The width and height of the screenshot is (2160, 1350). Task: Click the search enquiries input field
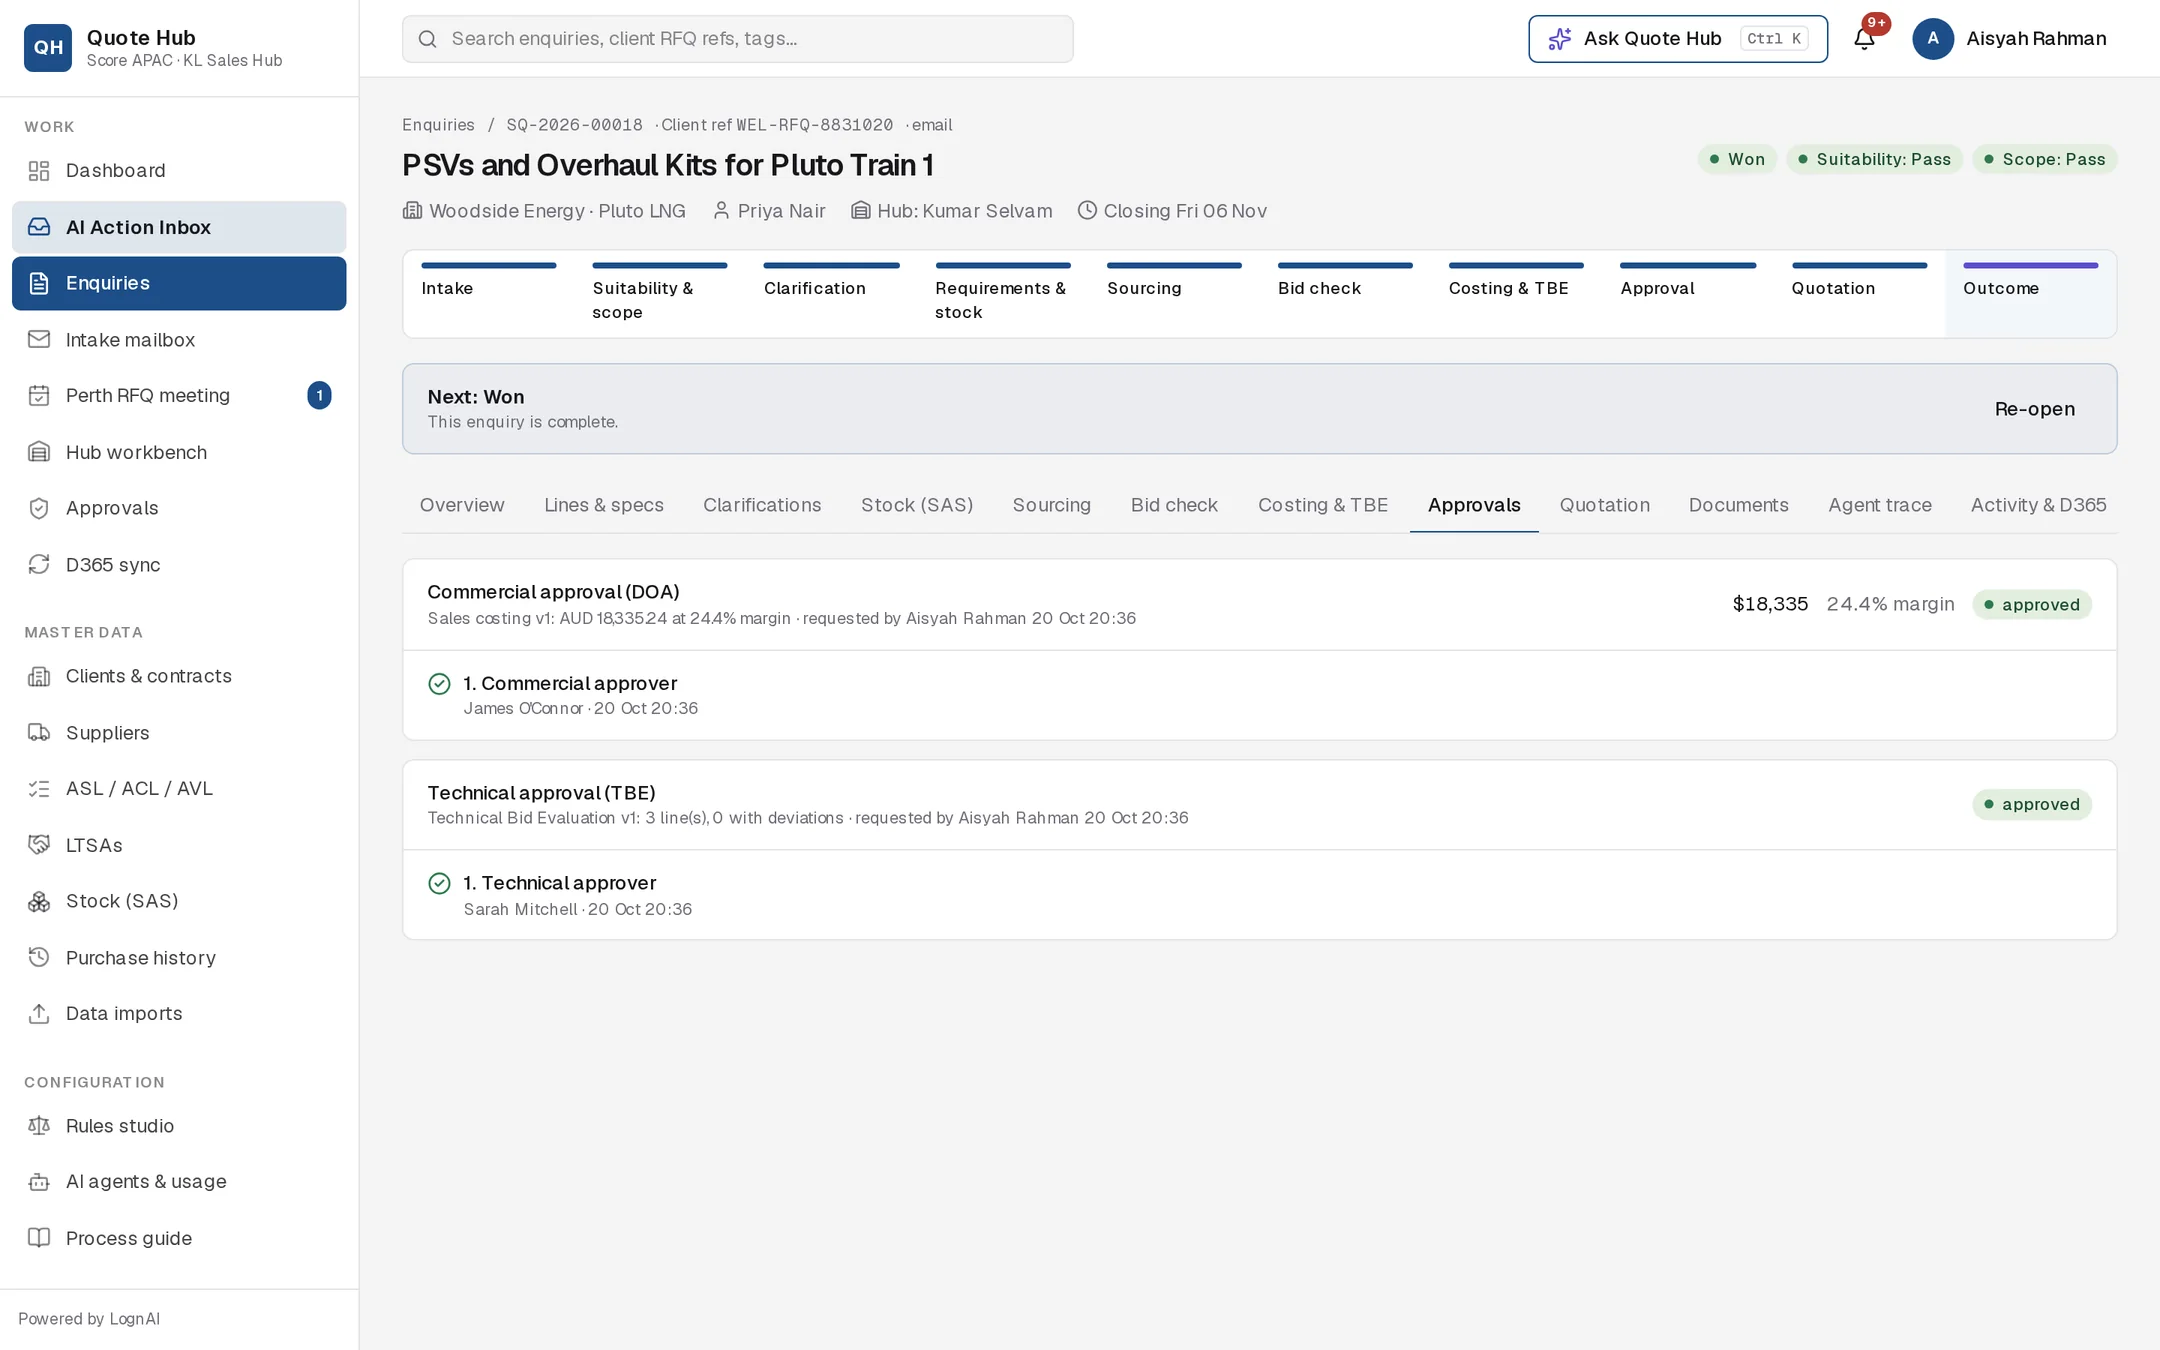738,39
